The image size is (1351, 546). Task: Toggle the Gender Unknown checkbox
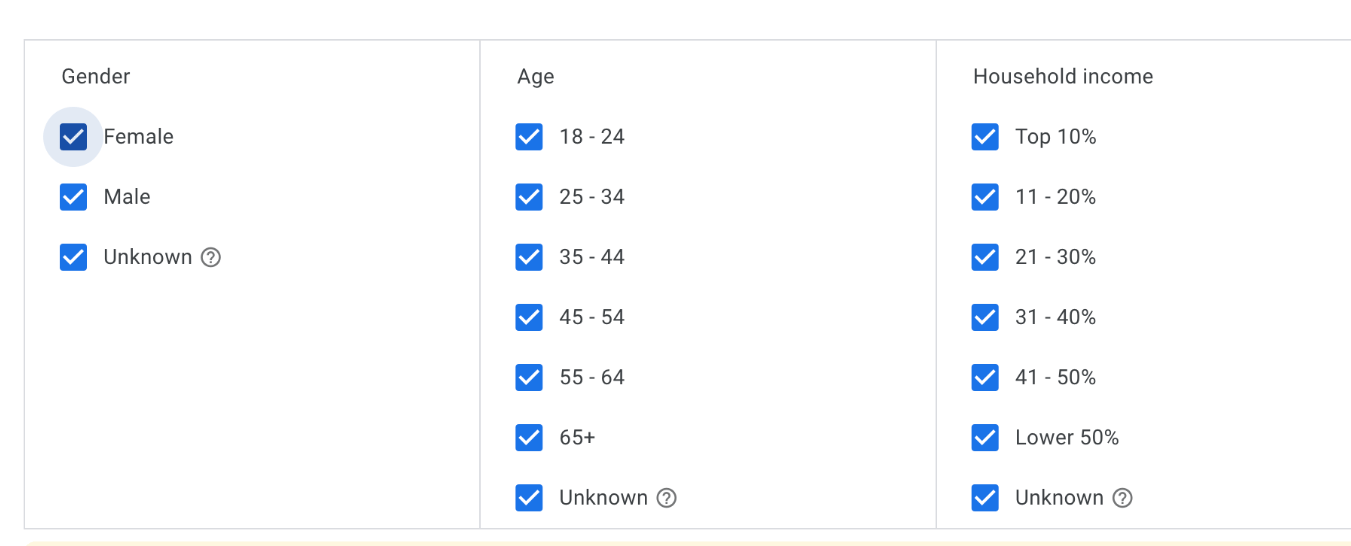click(x=73, y=257)
